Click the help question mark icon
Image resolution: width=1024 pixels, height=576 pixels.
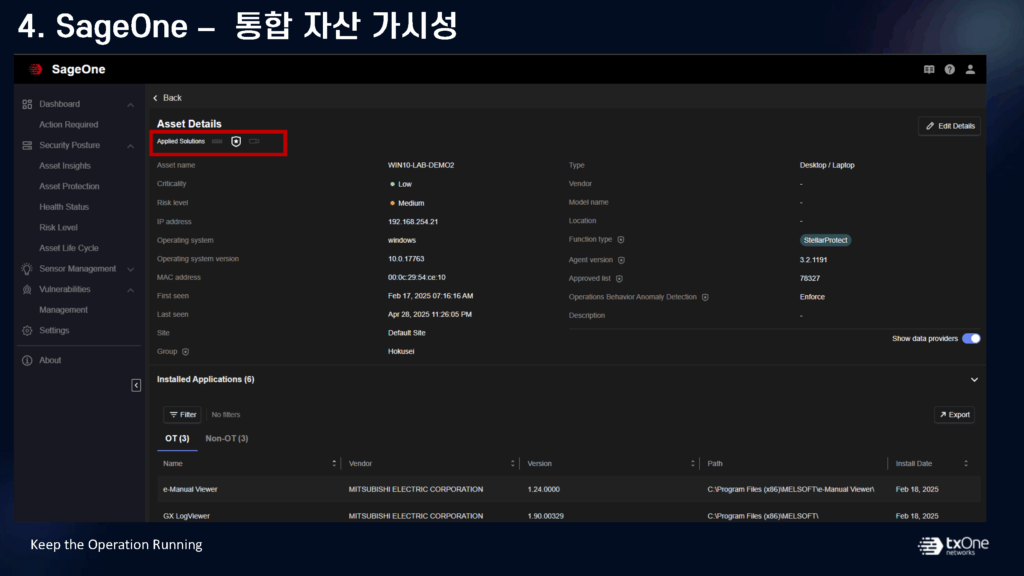click(x=949, y=70)
